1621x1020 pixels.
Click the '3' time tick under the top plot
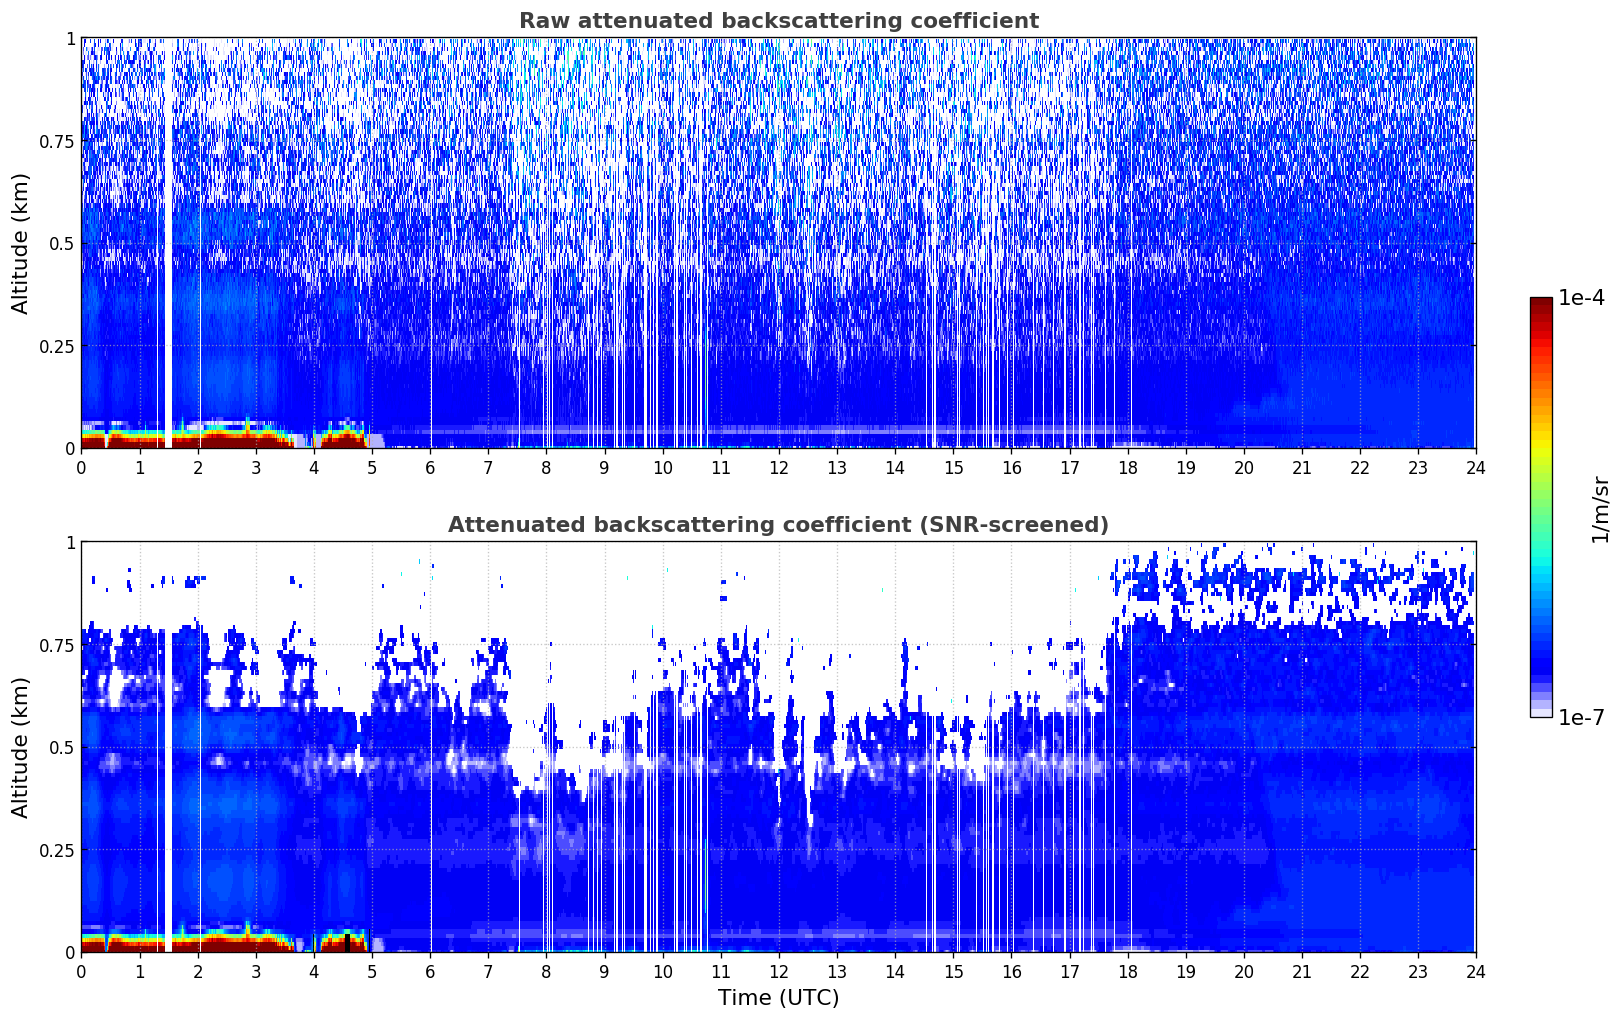256,467
